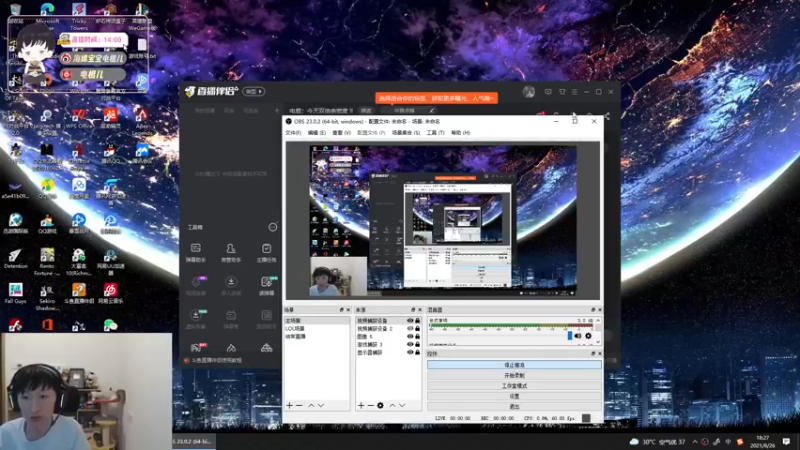Click 停止推流 to stop streaming

tap(514, 365)
